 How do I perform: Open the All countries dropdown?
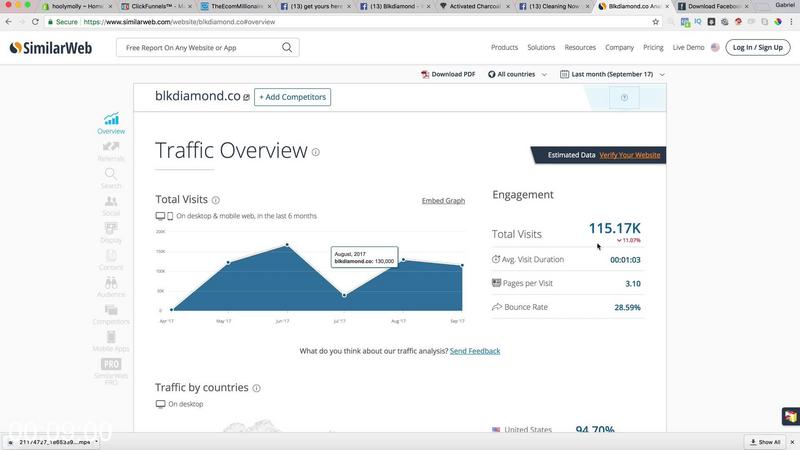click(x=517, y=74)
